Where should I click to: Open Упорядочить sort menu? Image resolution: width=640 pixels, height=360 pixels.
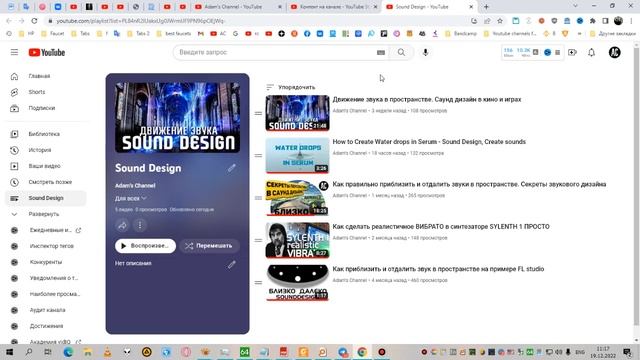coord(291,87)
